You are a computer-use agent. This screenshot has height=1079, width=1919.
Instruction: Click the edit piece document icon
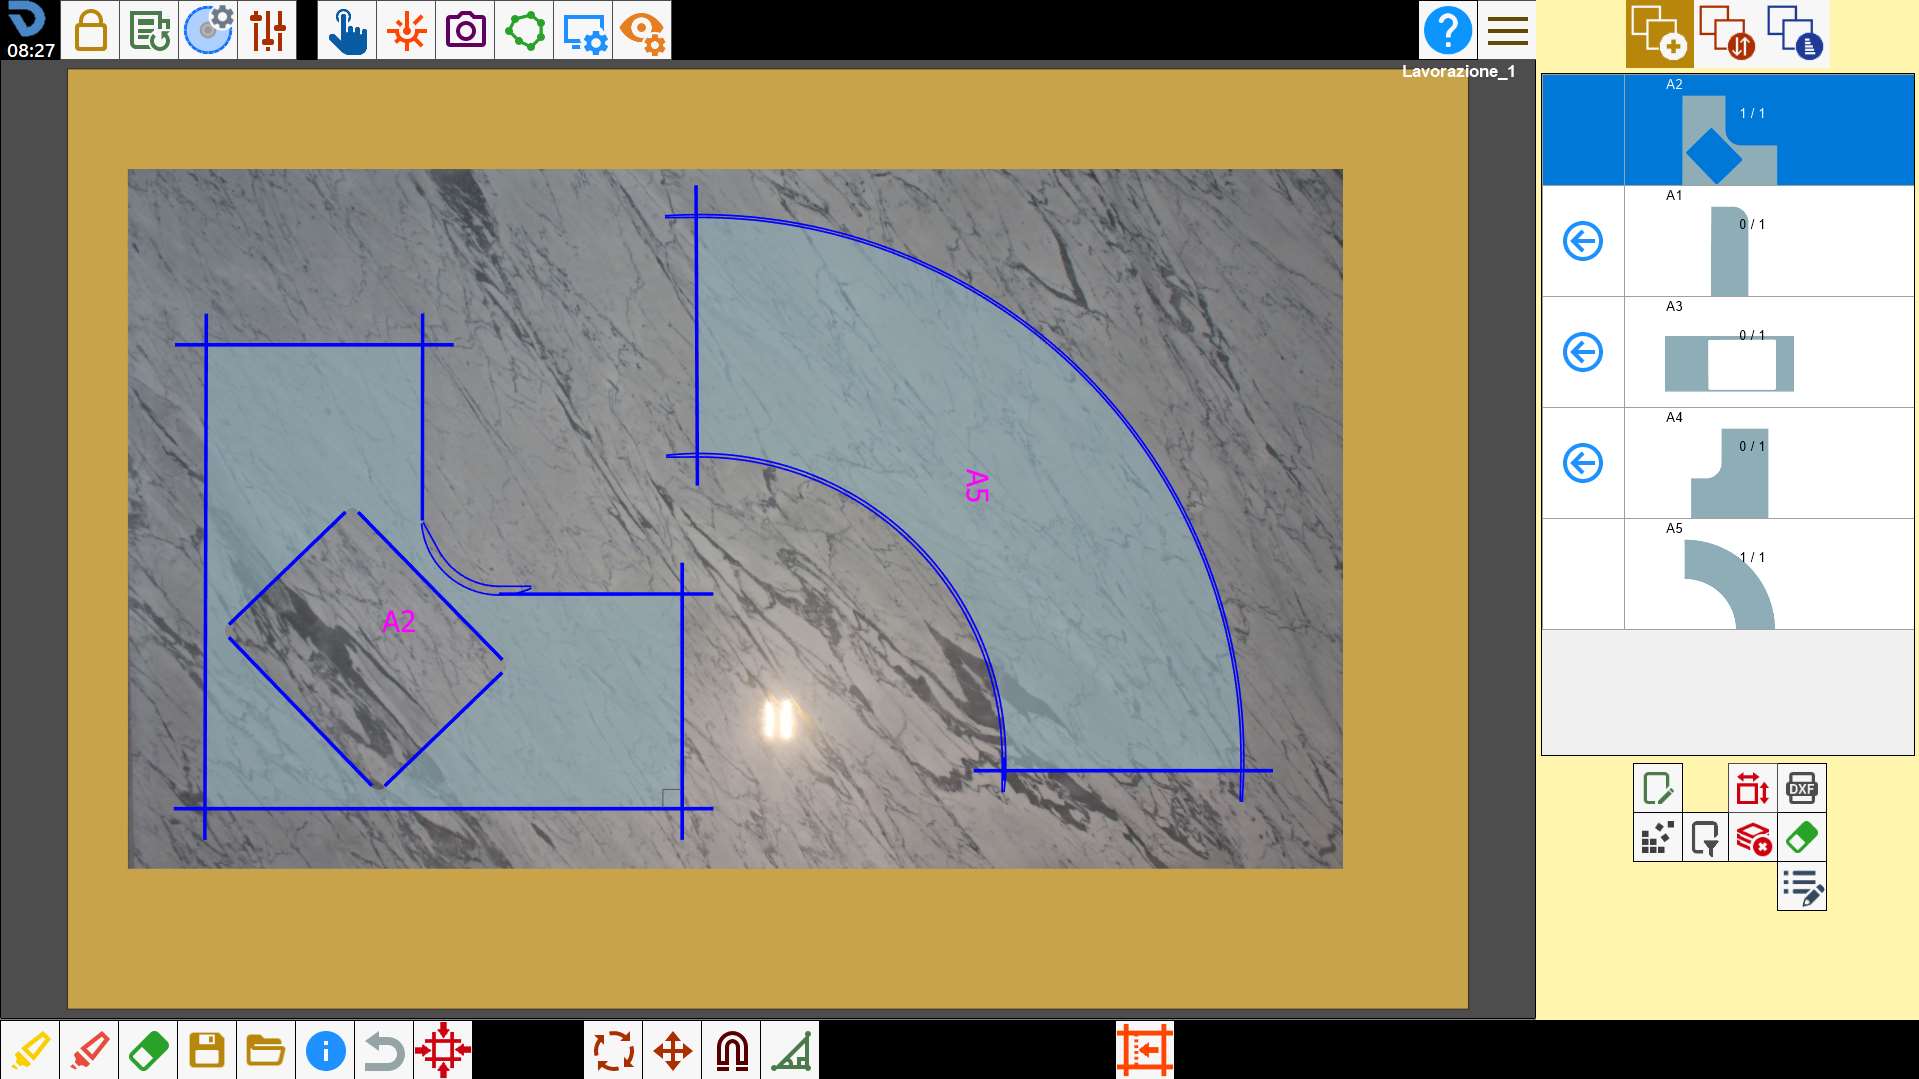[x=1657, y=788]
